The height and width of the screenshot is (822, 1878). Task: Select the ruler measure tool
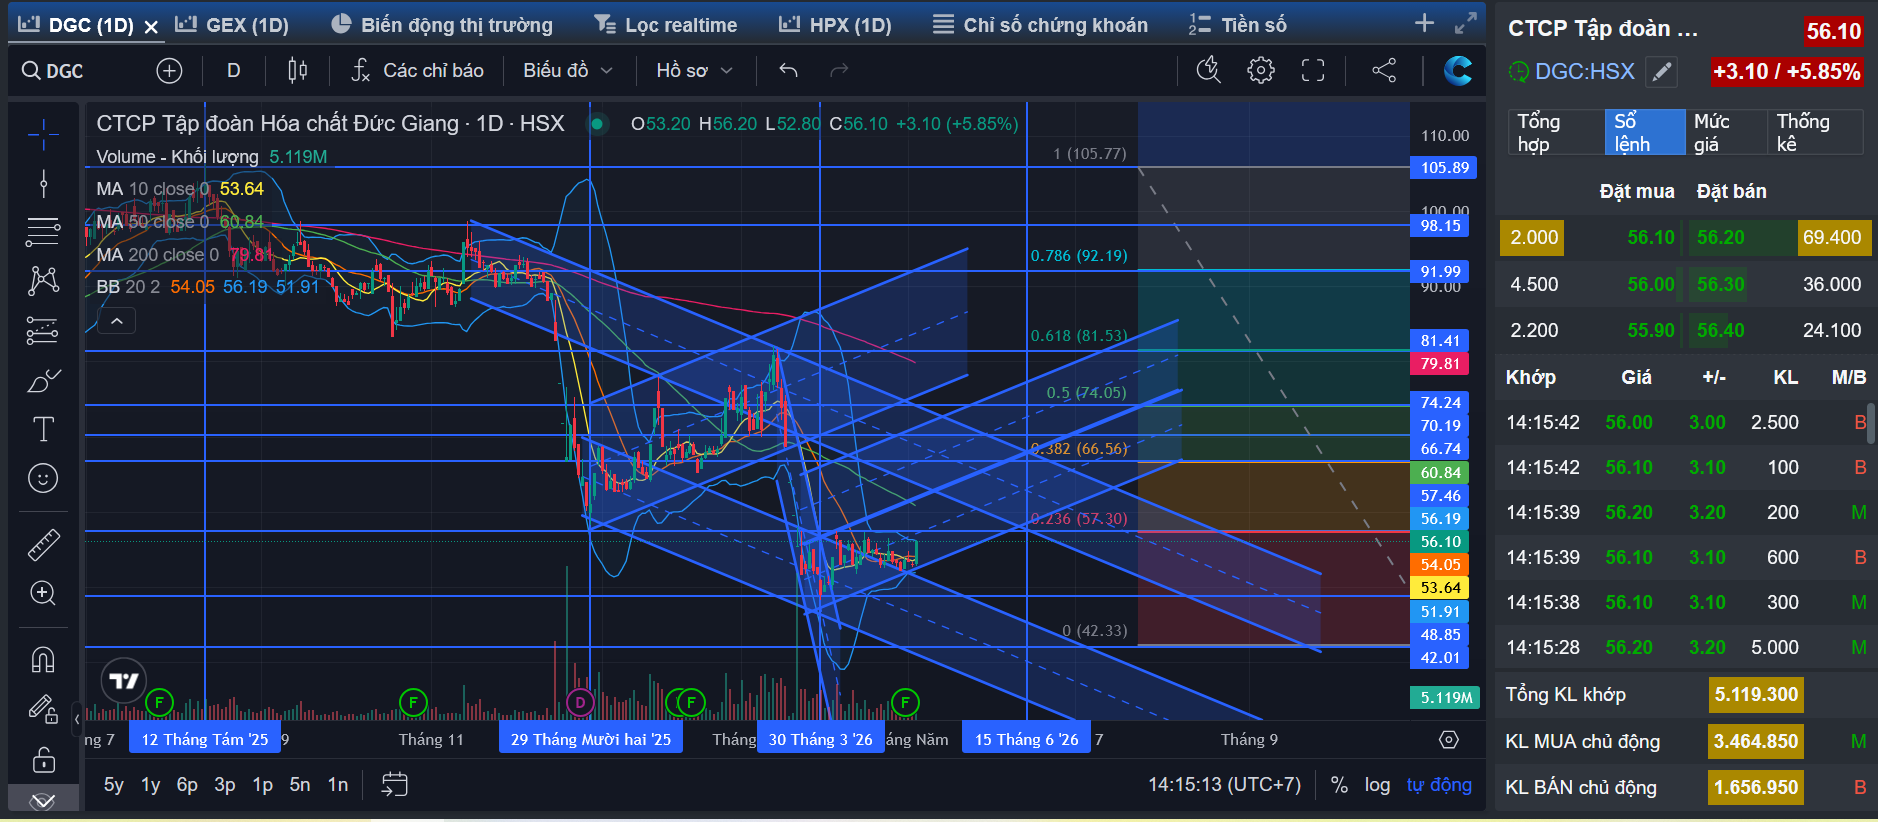(x=43, y=545)
